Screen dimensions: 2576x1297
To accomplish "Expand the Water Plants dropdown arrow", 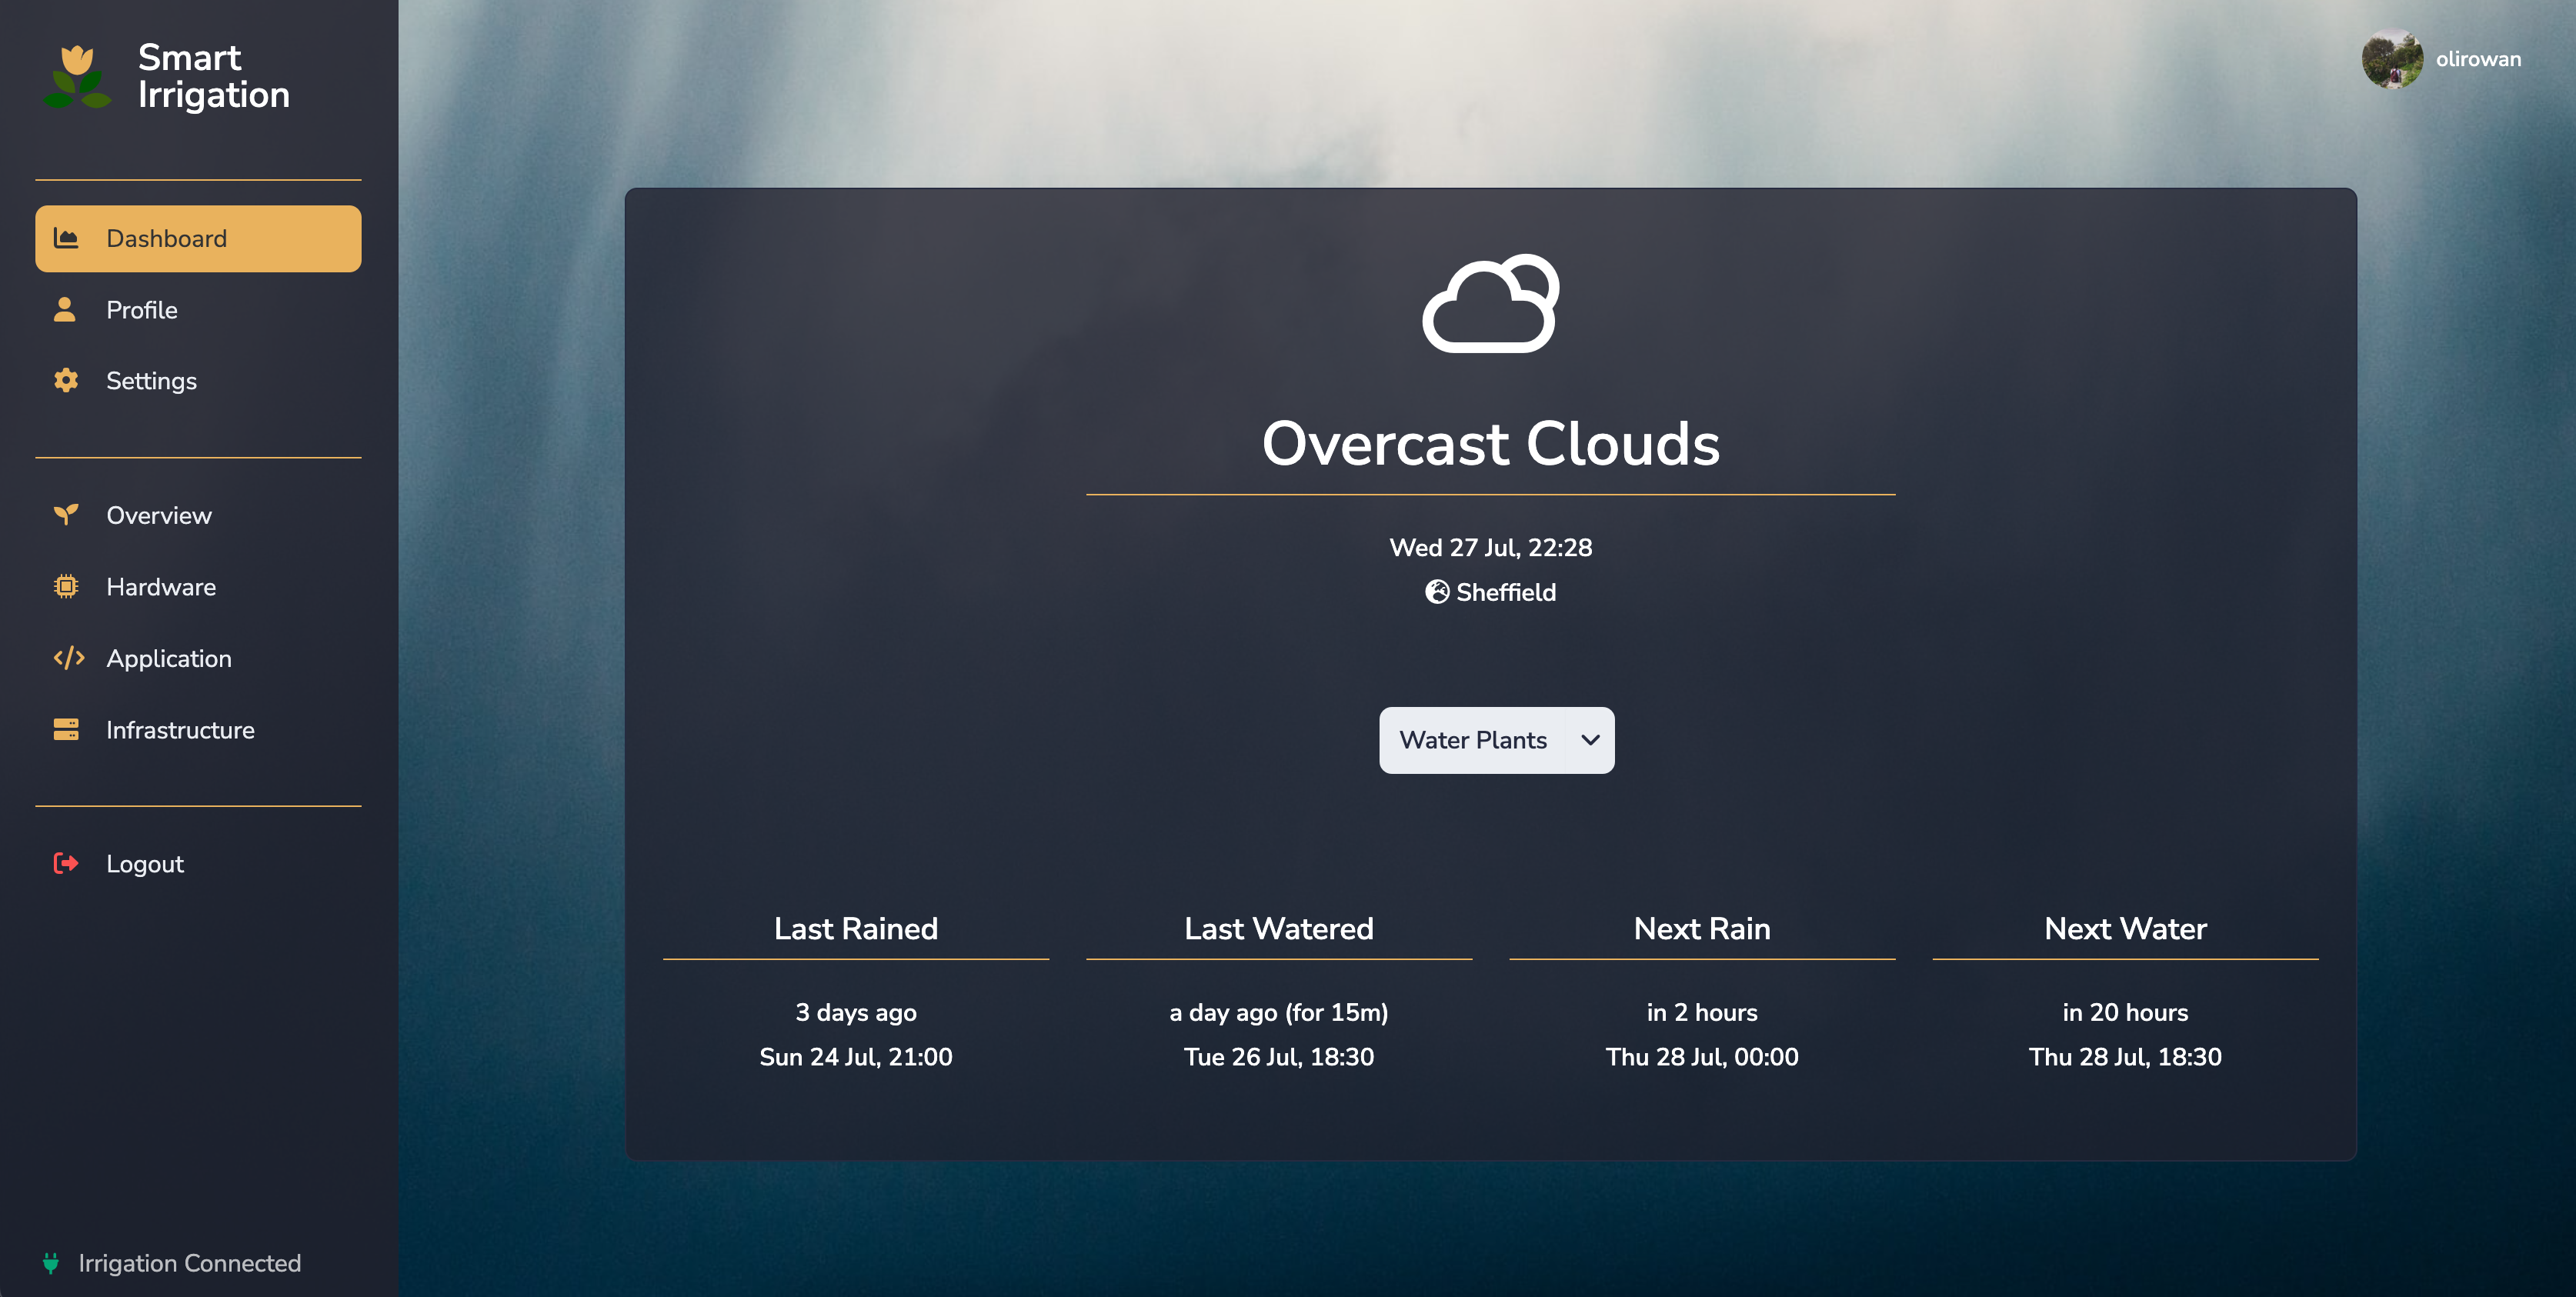I will coord(1590,740).
